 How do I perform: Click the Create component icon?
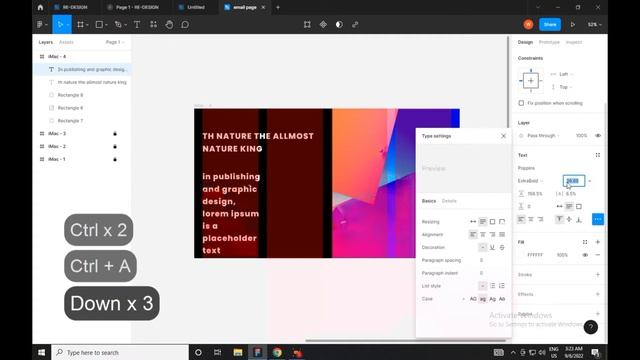pyautogui.click(x=323, y=24)
